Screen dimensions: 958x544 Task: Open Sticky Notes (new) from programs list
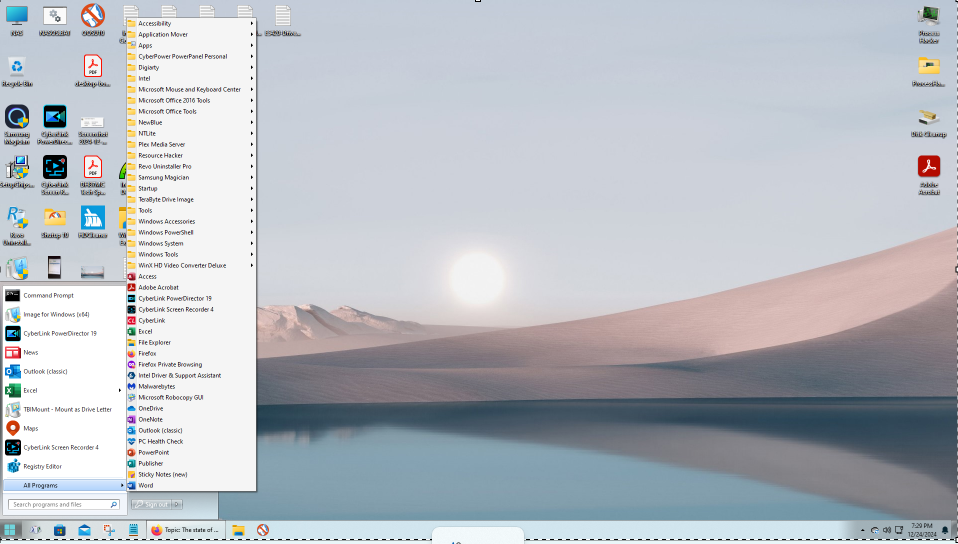[x=191, y=474]
